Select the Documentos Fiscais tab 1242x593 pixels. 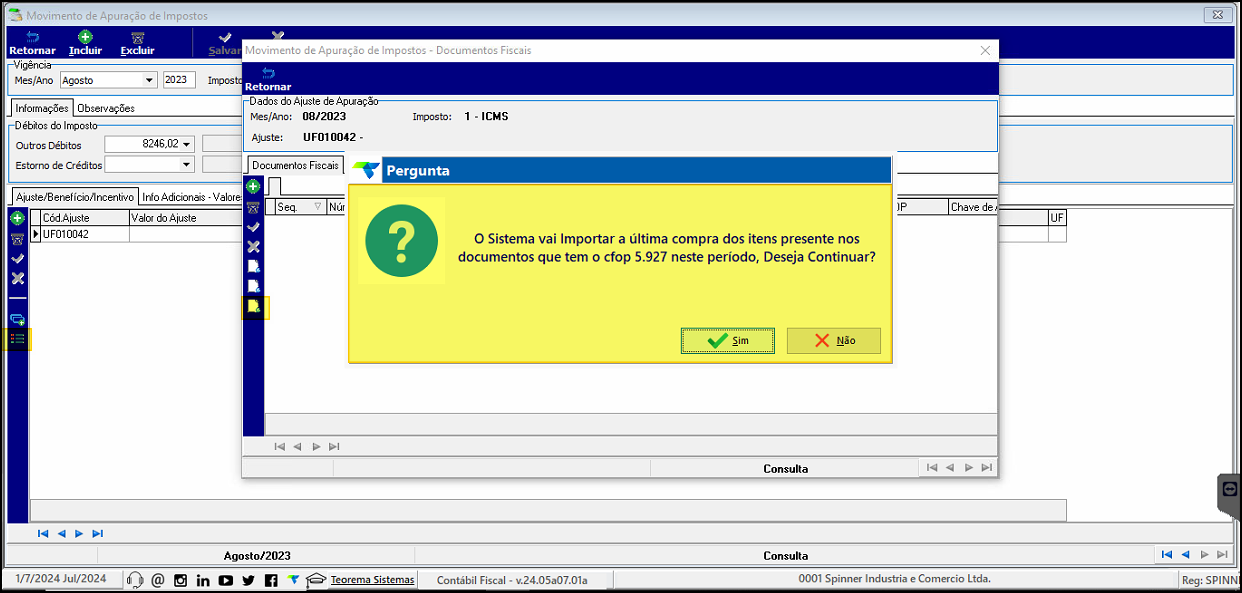click(x=295, y=165)
